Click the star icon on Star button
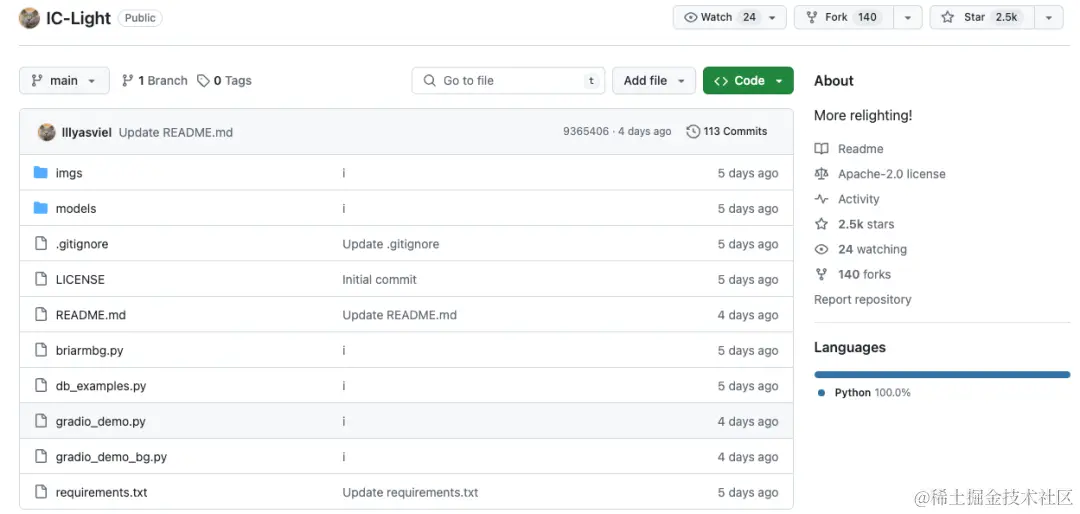The width and height of the screenshot is (1080, 514). 948,17
